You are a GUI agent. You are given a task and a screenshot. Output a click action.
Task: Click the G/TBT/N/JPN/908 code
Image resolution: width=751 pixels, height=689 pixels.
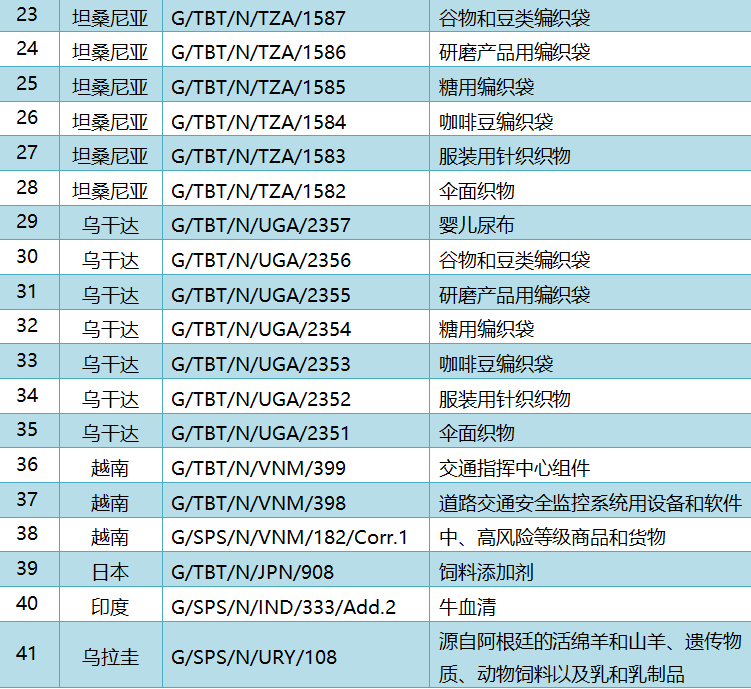pyautogui.click(x=253, y=572)
